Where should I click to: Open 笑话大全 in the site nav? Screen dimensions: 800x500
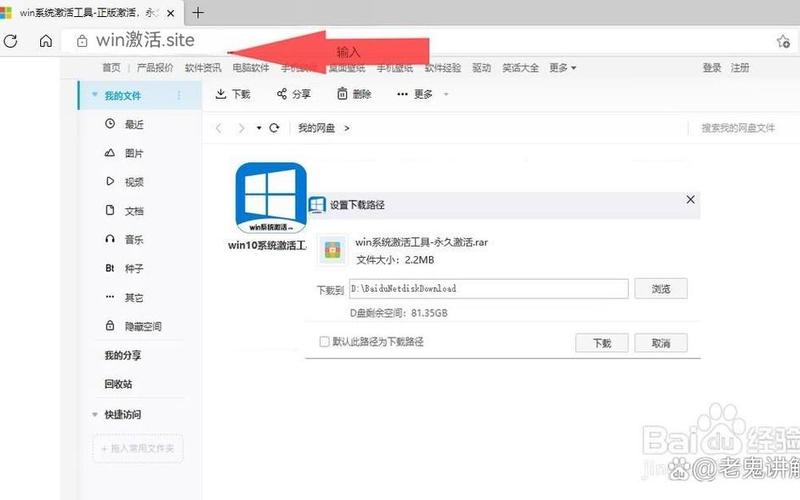click(x=520, y=67)
